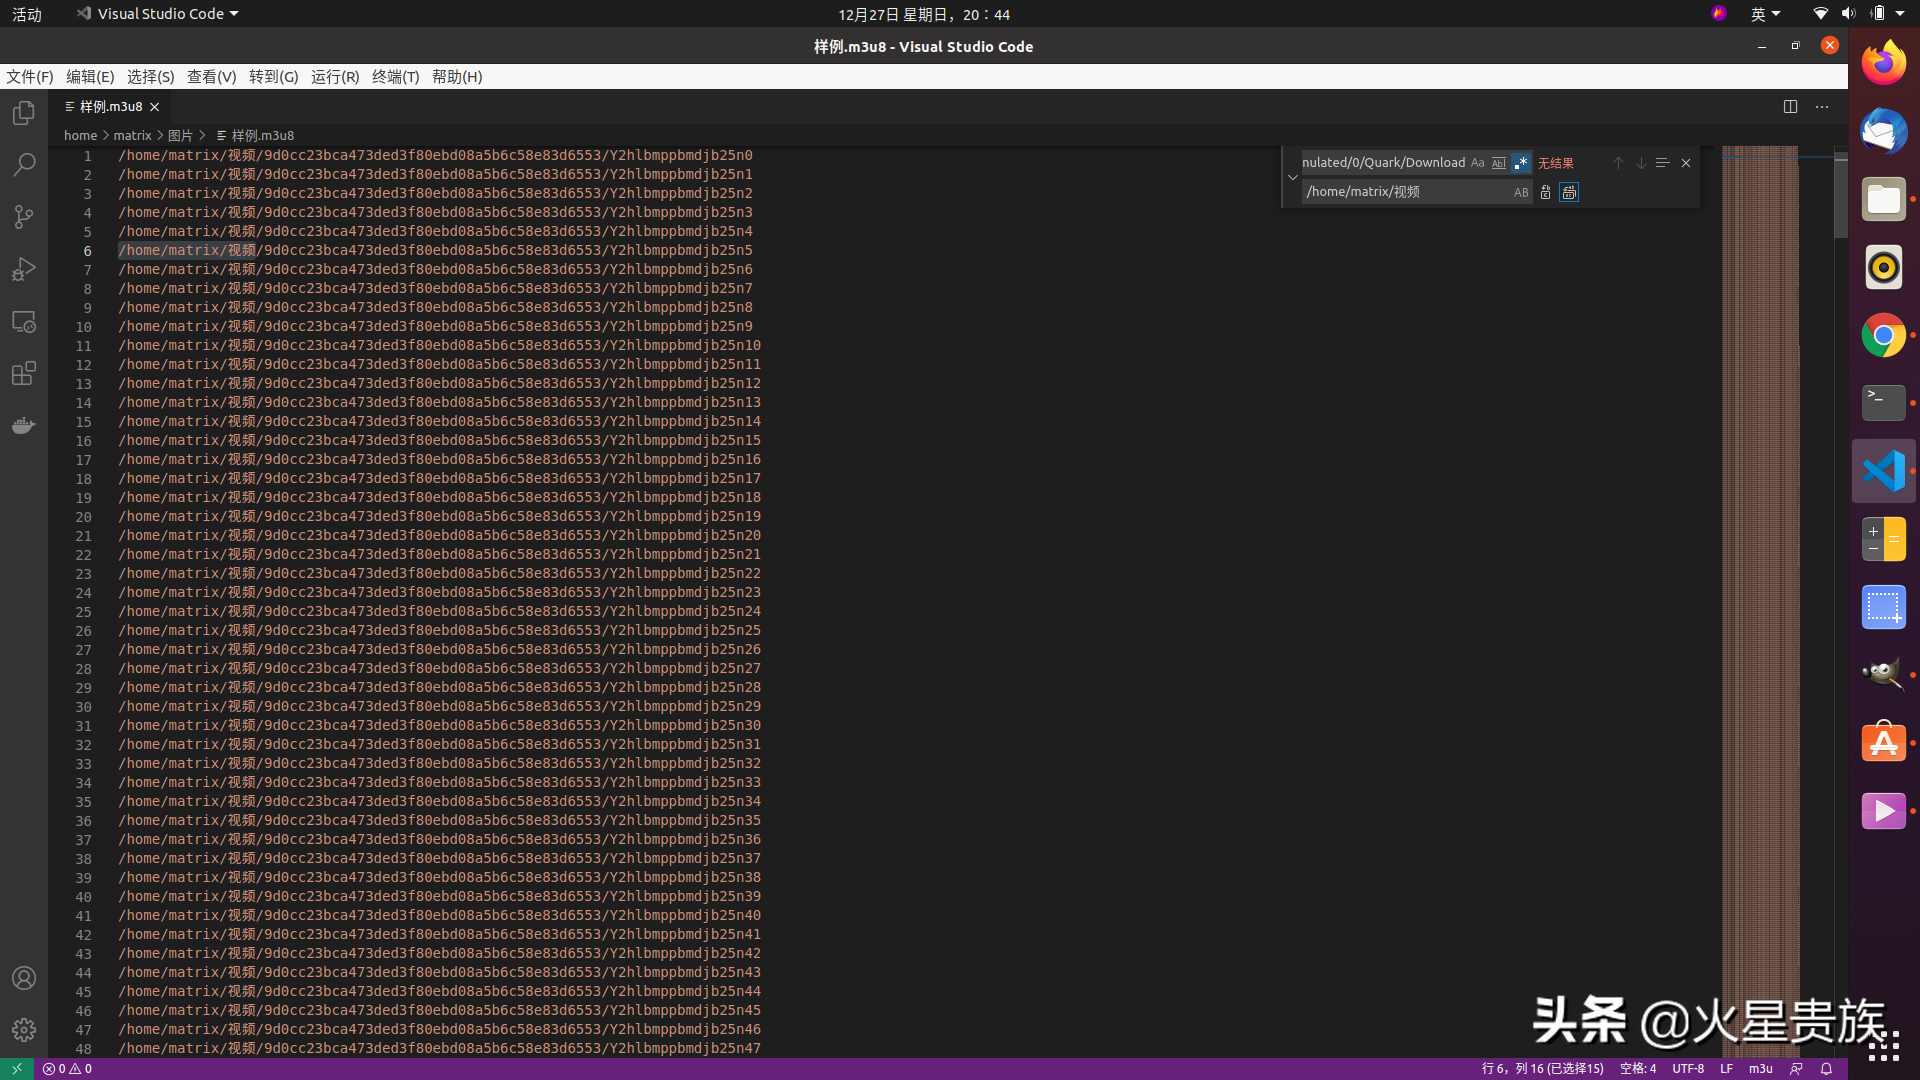Click the vertical scrollbar thumb of editor
The width and height of the screenshot is (1920, 1080).
(x=1841, y=195)
